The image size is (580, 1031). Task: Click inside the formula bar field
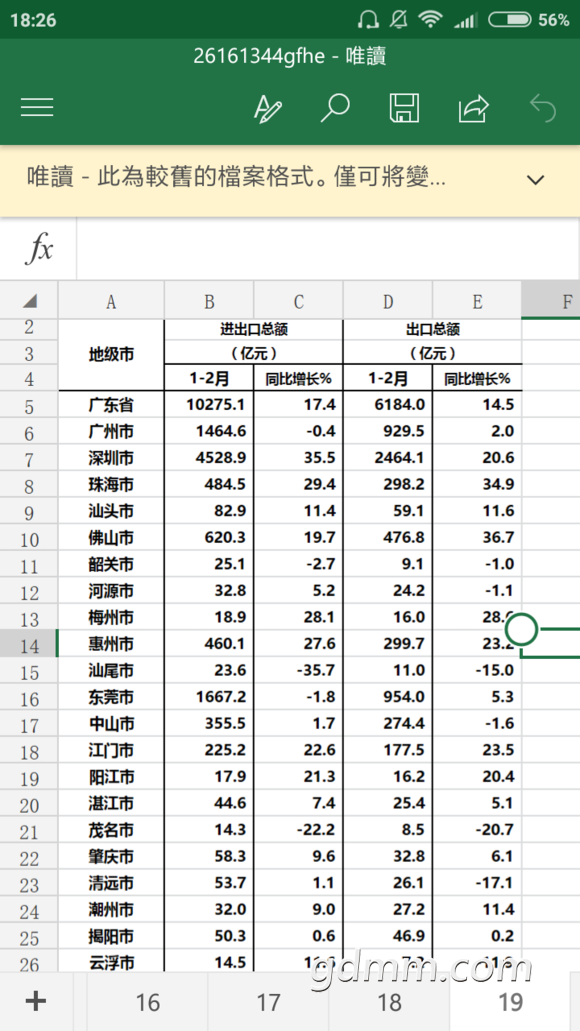tap(328, 249)
